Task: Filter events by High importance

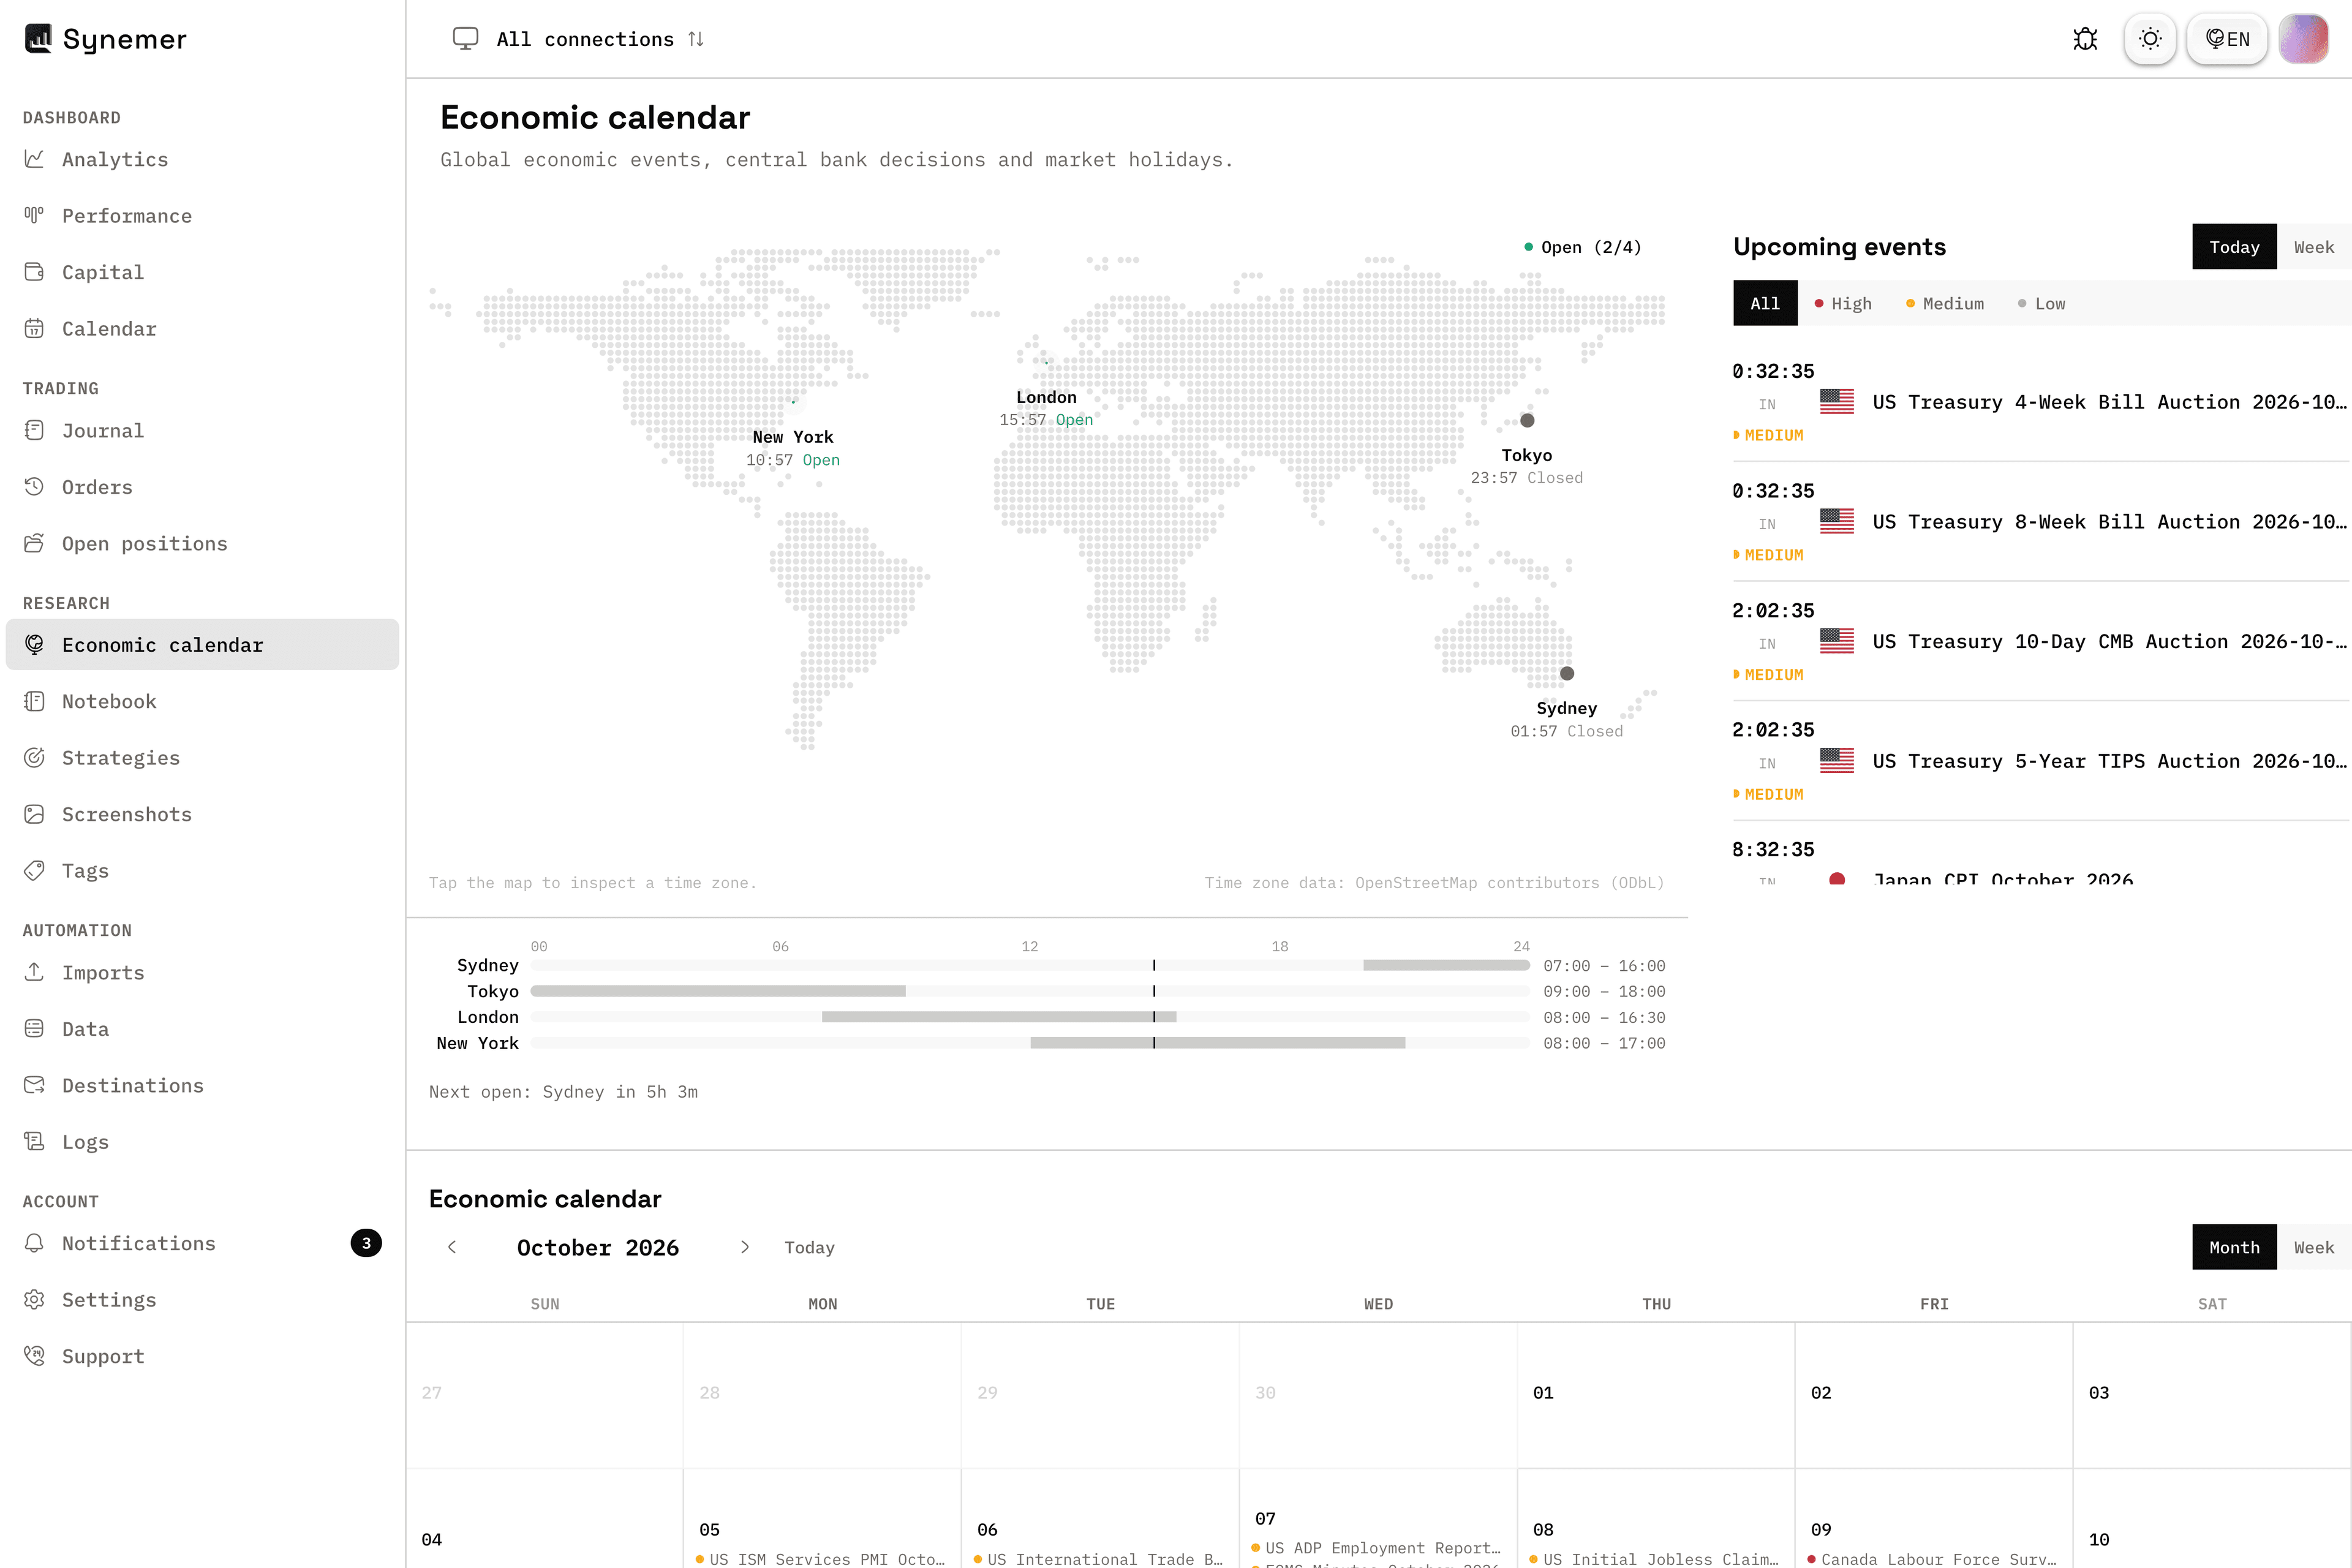Action: click(1843, 303)
